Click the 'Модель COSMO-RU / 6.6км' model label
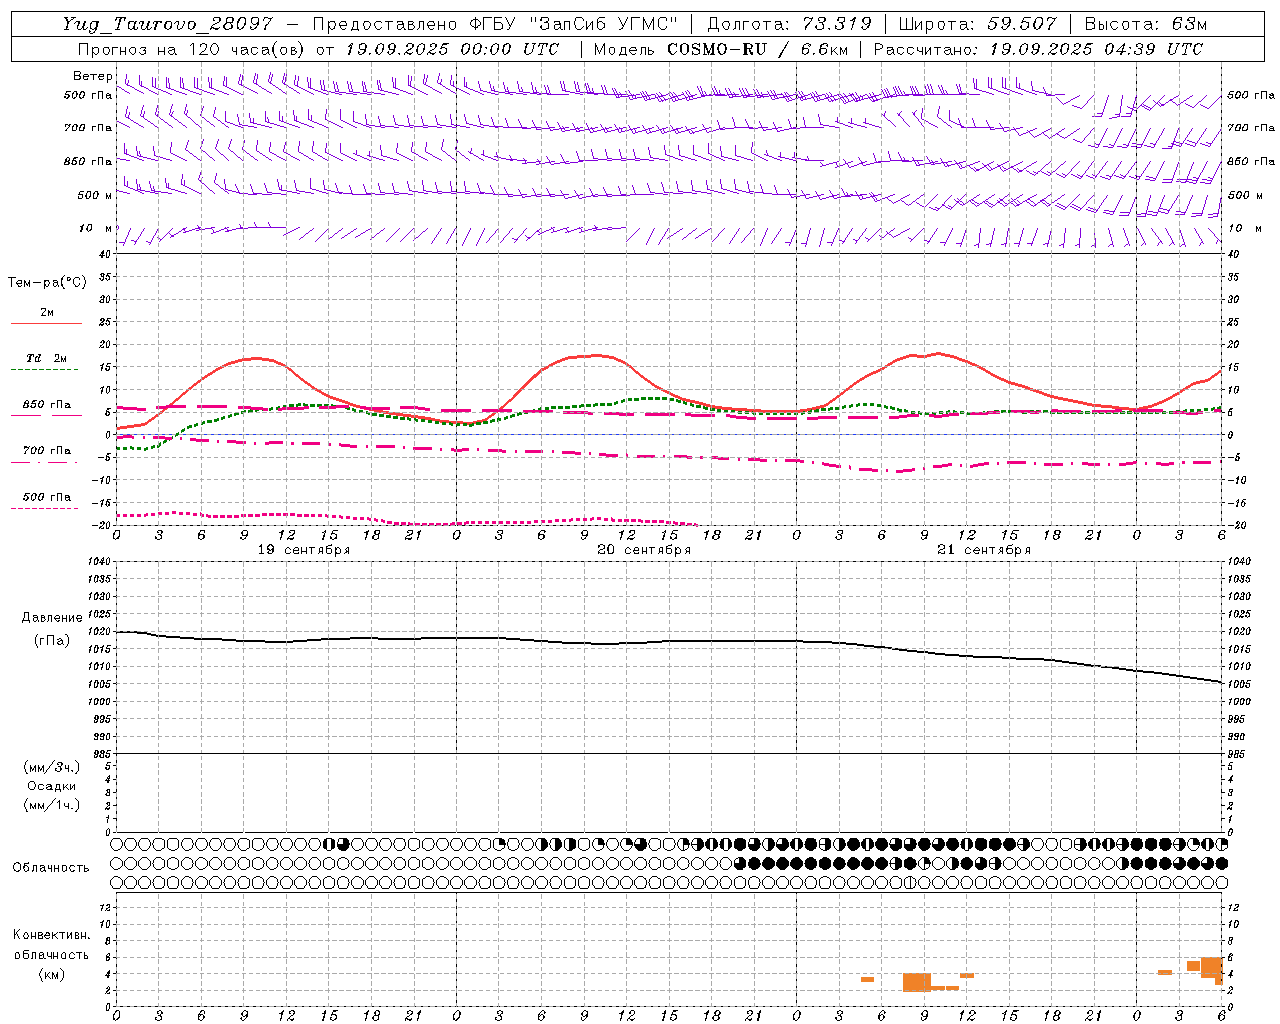The height and width of the screenshot is (1024, 1280). point(720,49)
